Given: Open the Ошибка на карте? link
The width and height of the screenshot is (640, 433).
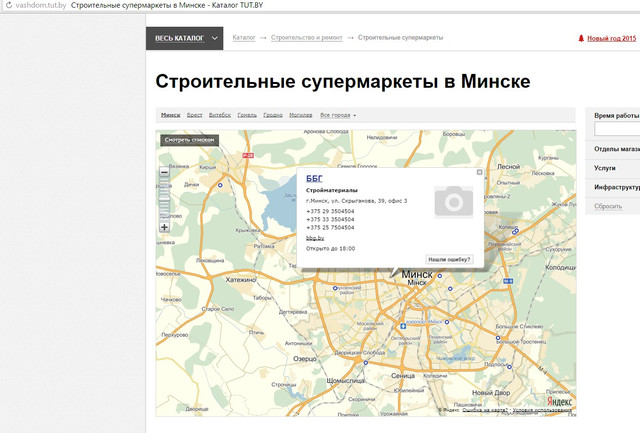Looking at the screenshot, I should pyautogui.click(x=485, y=410).
